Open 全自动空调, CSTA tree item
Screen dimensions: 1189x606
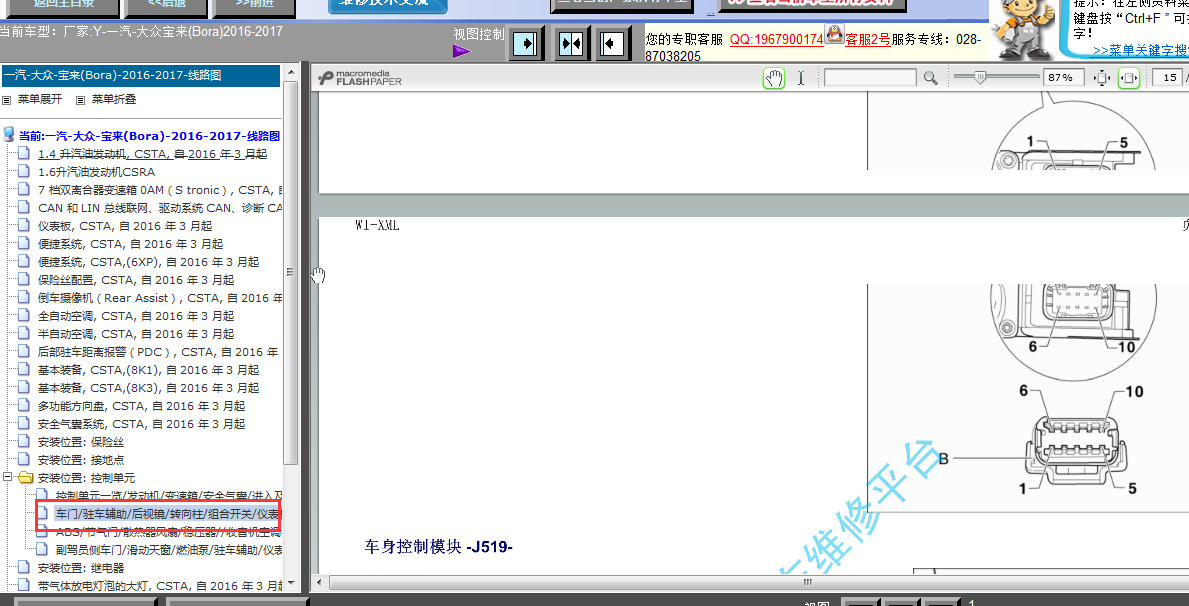click(x=136, y=316)
